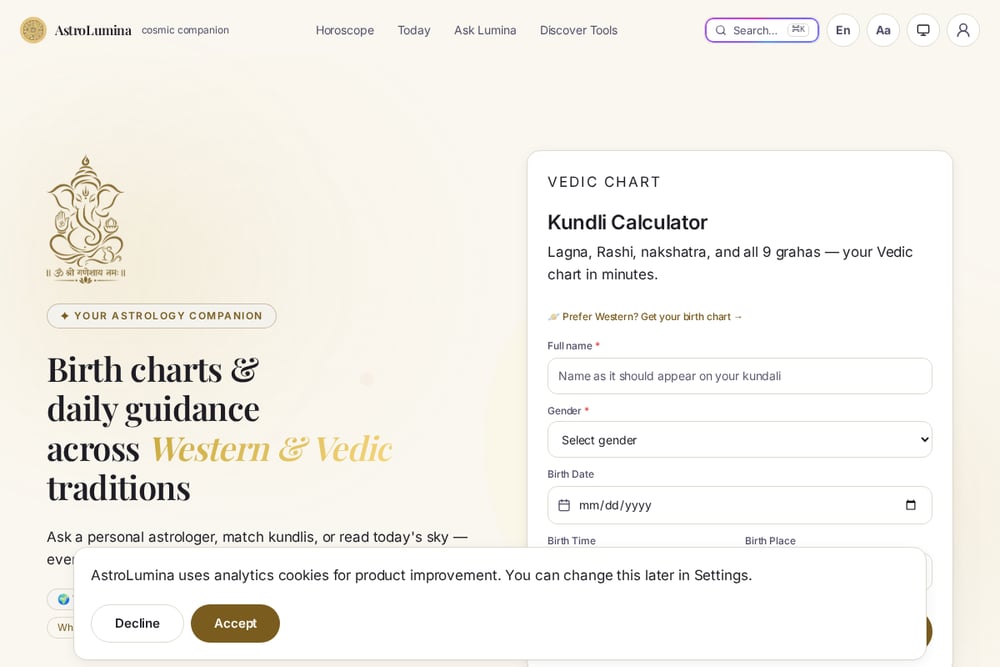Image resolution: width=1000 pixels, height=667 pixels.
Task: Click the magnifier icon in search box
Action: (x=721, y=30)
